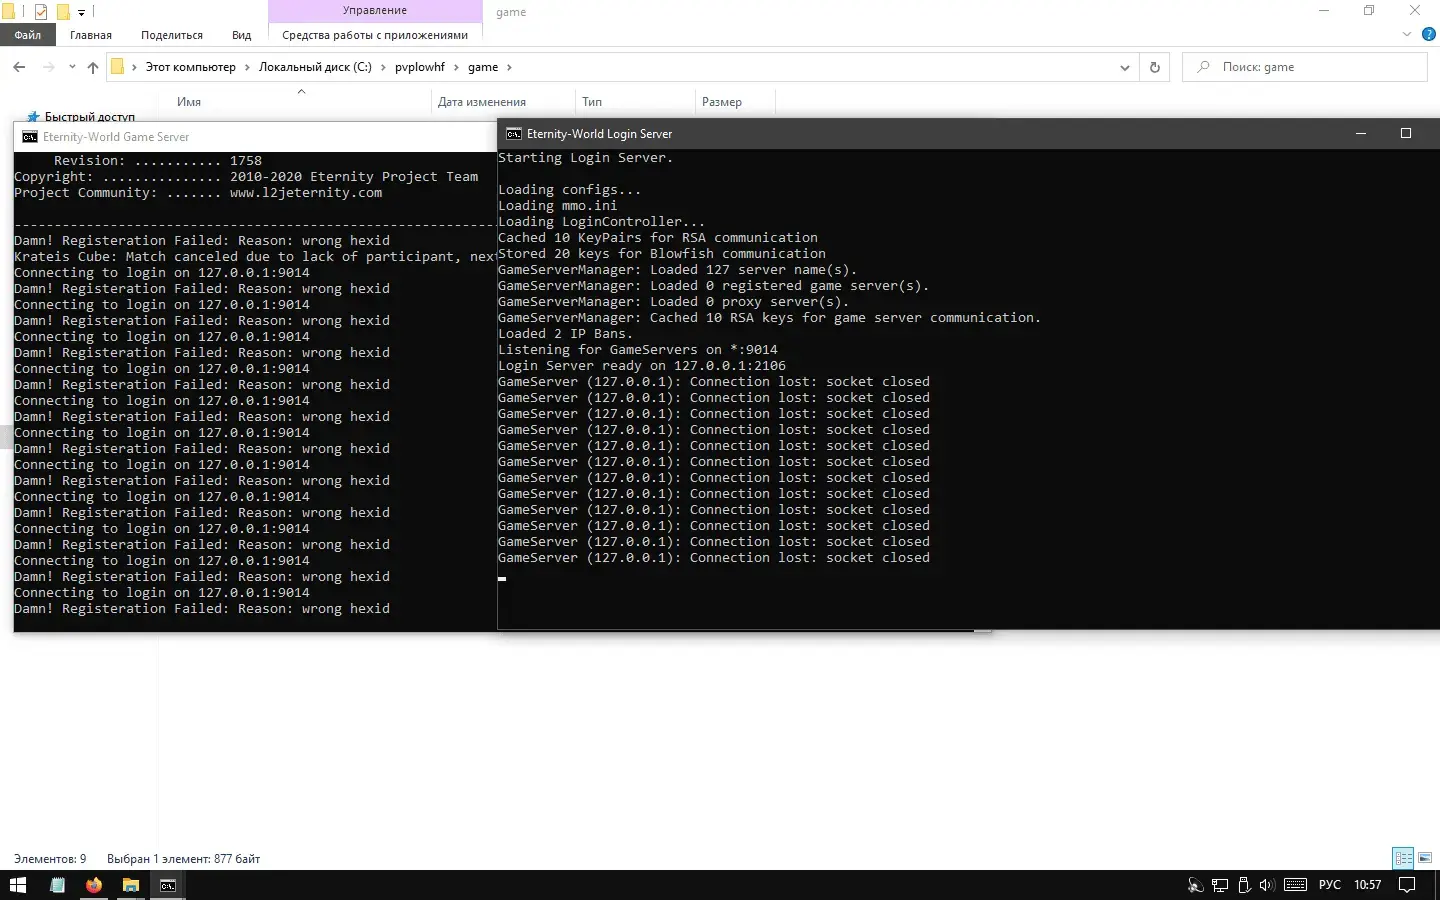Expand chevron after pvplowhf breadcrumb
This screenshot has height=900, width=1440.
[456, 67]
